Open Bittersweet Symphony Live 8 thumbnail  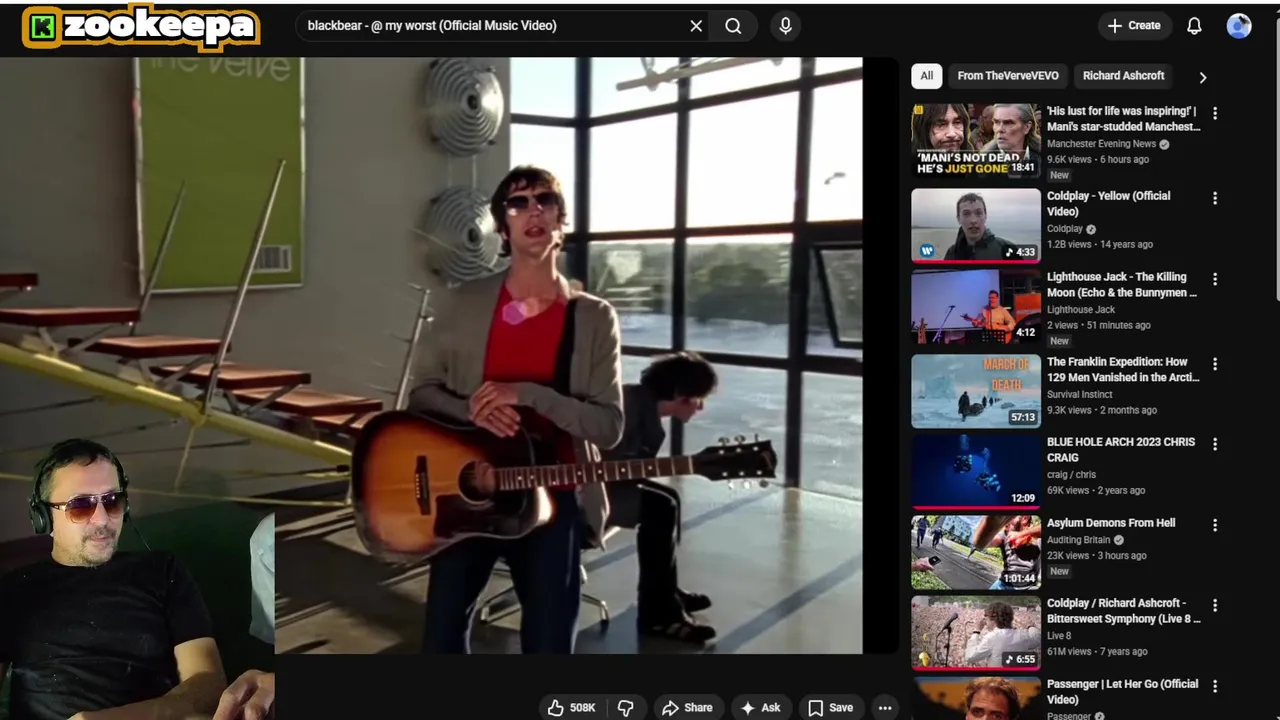[x=976, y=633]
